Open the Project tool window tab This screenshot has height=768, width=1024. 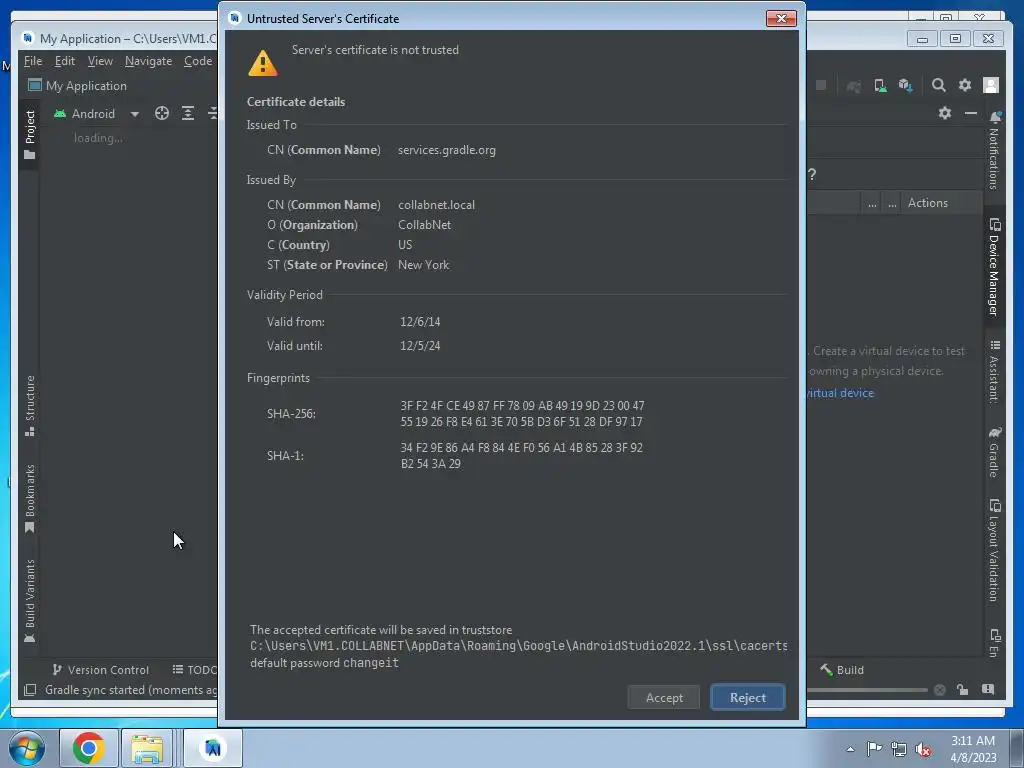point(29,135)
